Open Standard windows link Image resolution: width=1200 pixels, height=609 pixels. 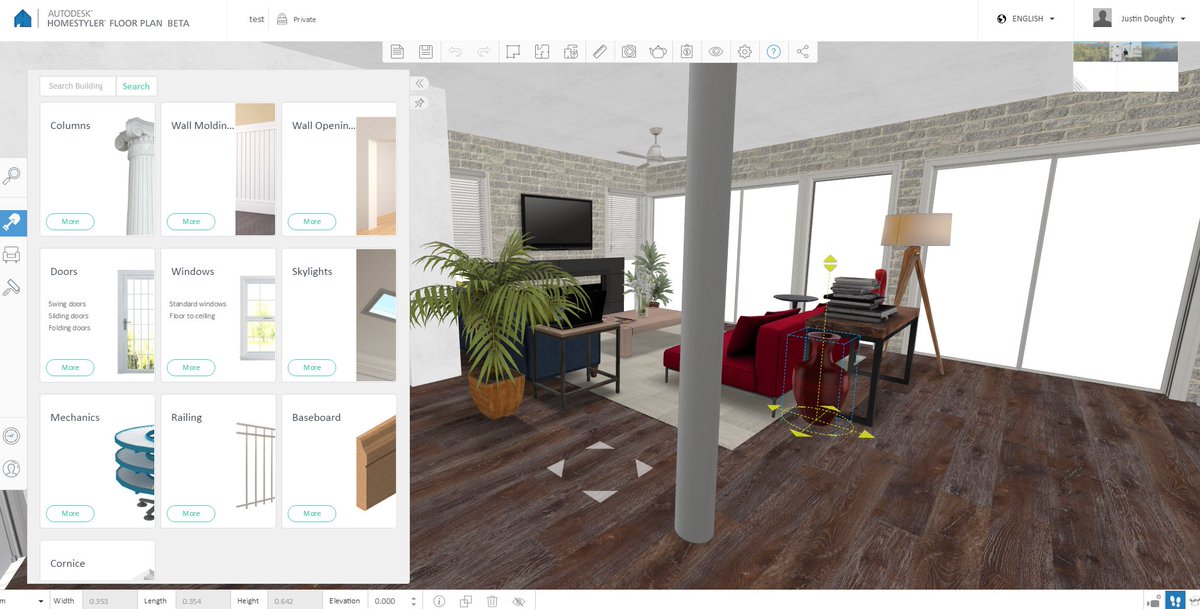198,304
